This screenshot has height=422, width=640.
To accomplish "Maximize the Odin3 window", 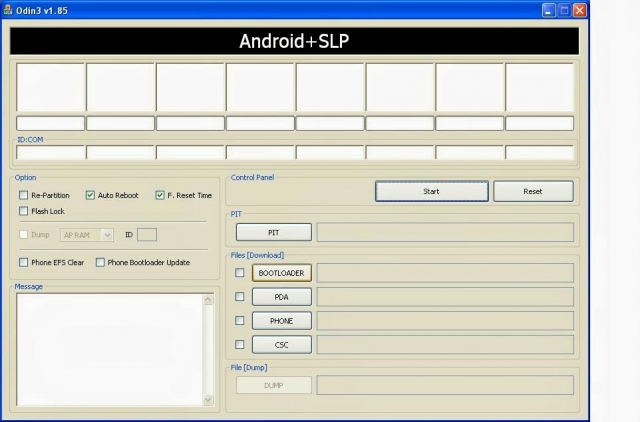I will click(564, 9).
